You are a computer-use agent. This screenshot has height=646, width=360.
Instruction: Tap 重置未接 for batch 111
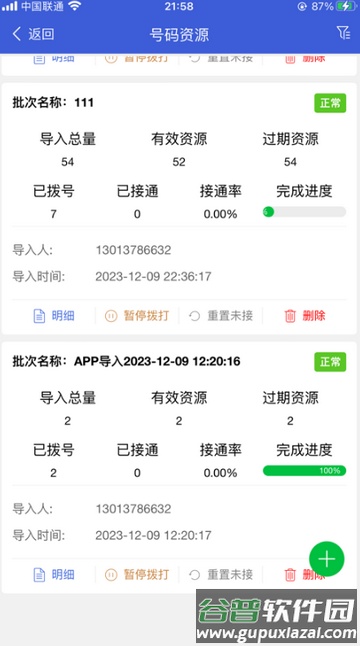221,316
